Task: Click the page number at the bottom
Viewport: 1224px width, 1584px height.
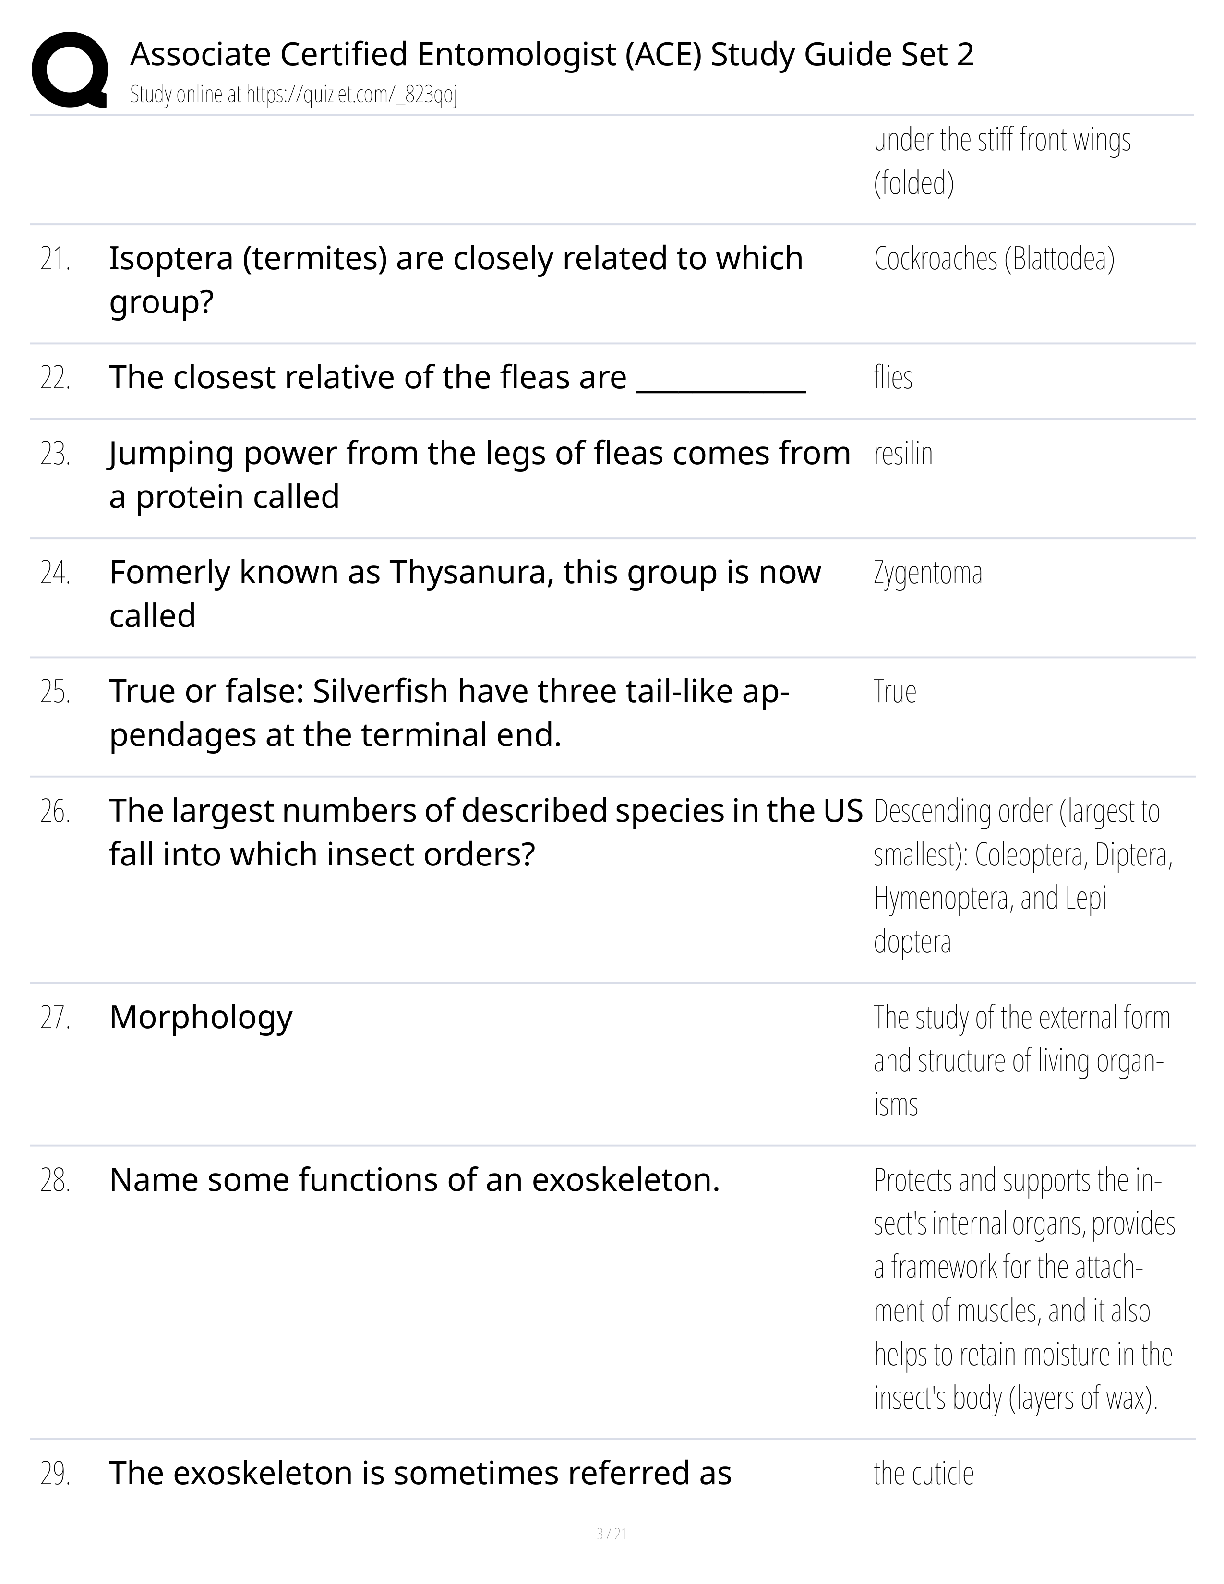Action: click(x=611, y=1533)
